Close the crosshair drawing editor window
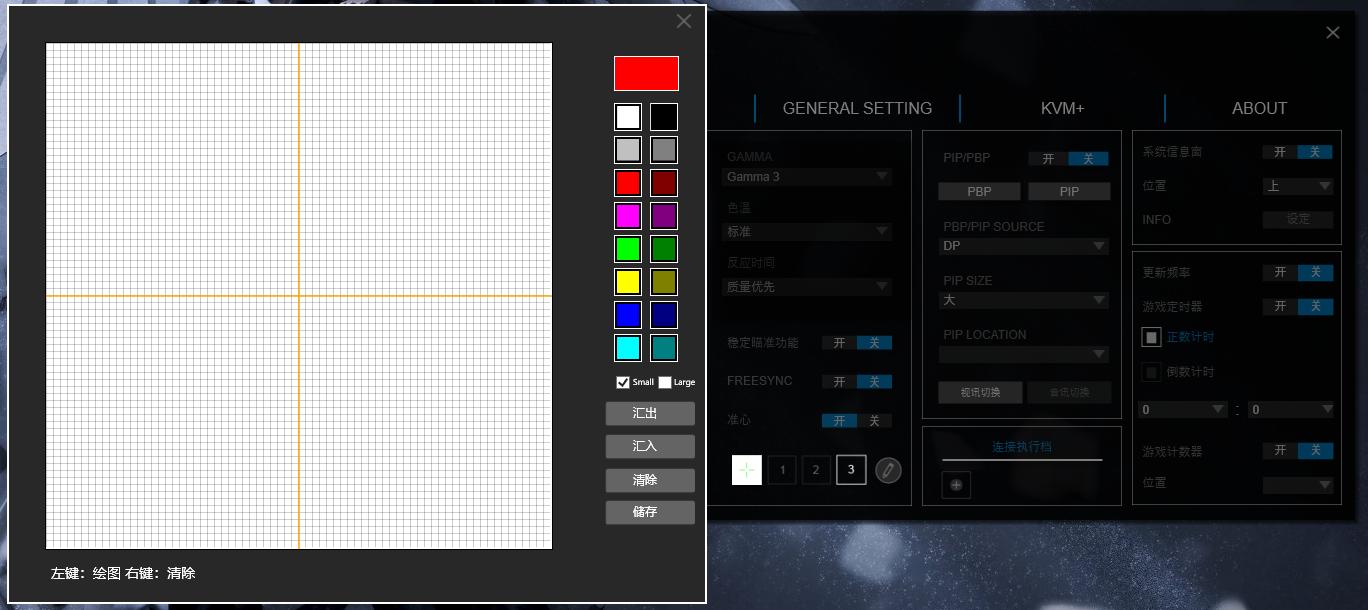Screen dimensions: 1368x610 pyautogui.click(x=684, y=21)
